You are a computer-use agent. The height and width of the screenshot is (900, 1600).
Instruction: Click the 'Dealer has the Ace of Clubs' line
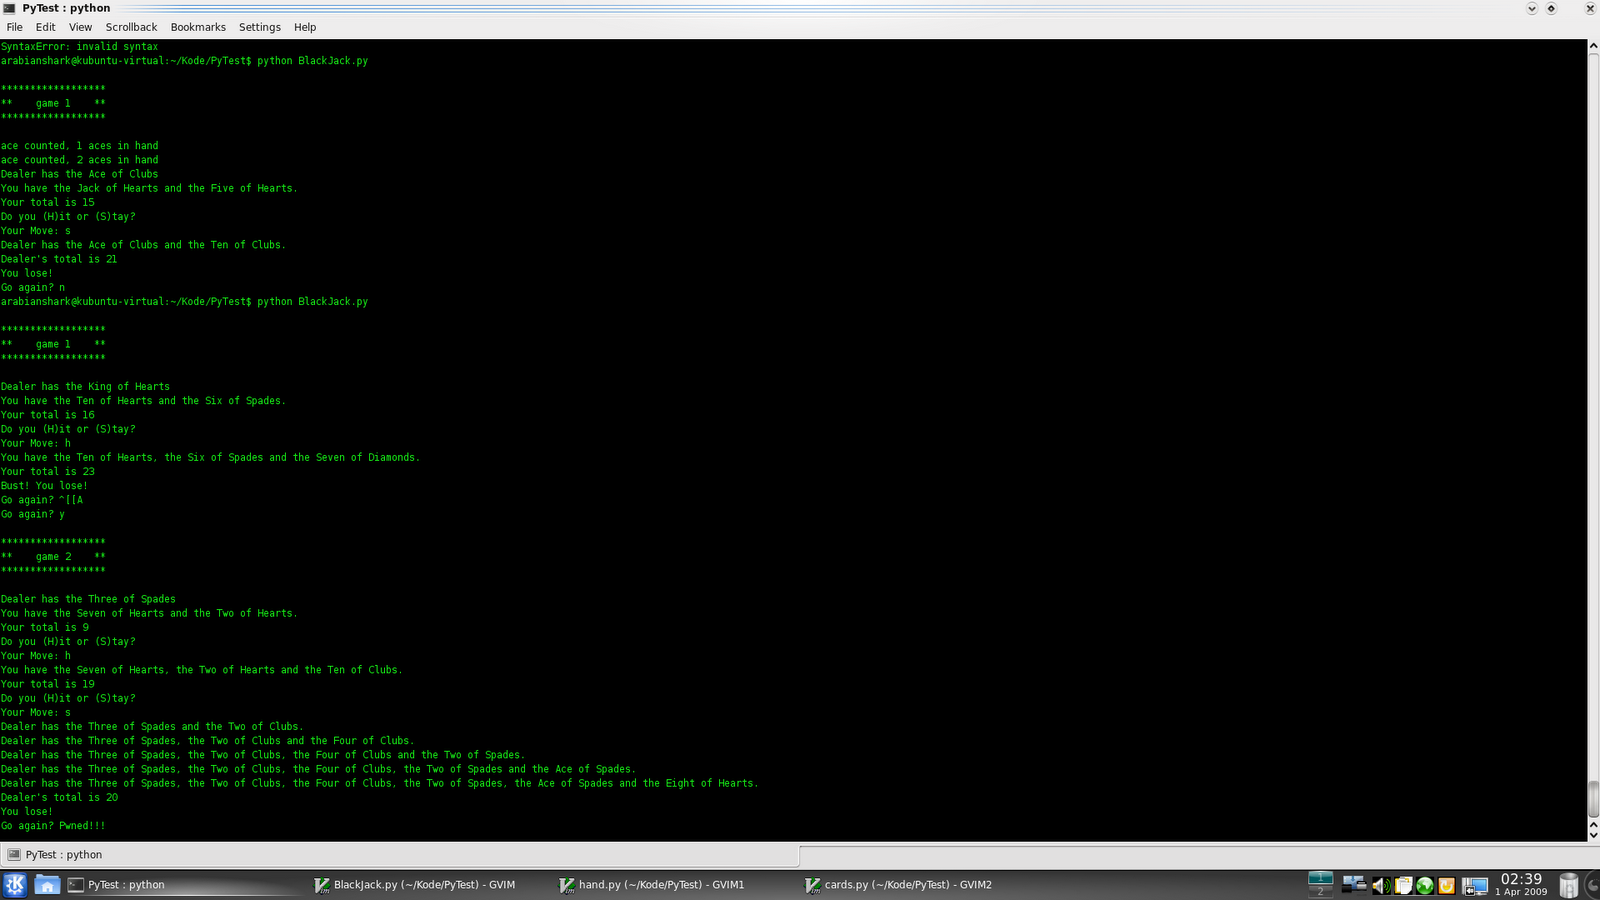80,173
